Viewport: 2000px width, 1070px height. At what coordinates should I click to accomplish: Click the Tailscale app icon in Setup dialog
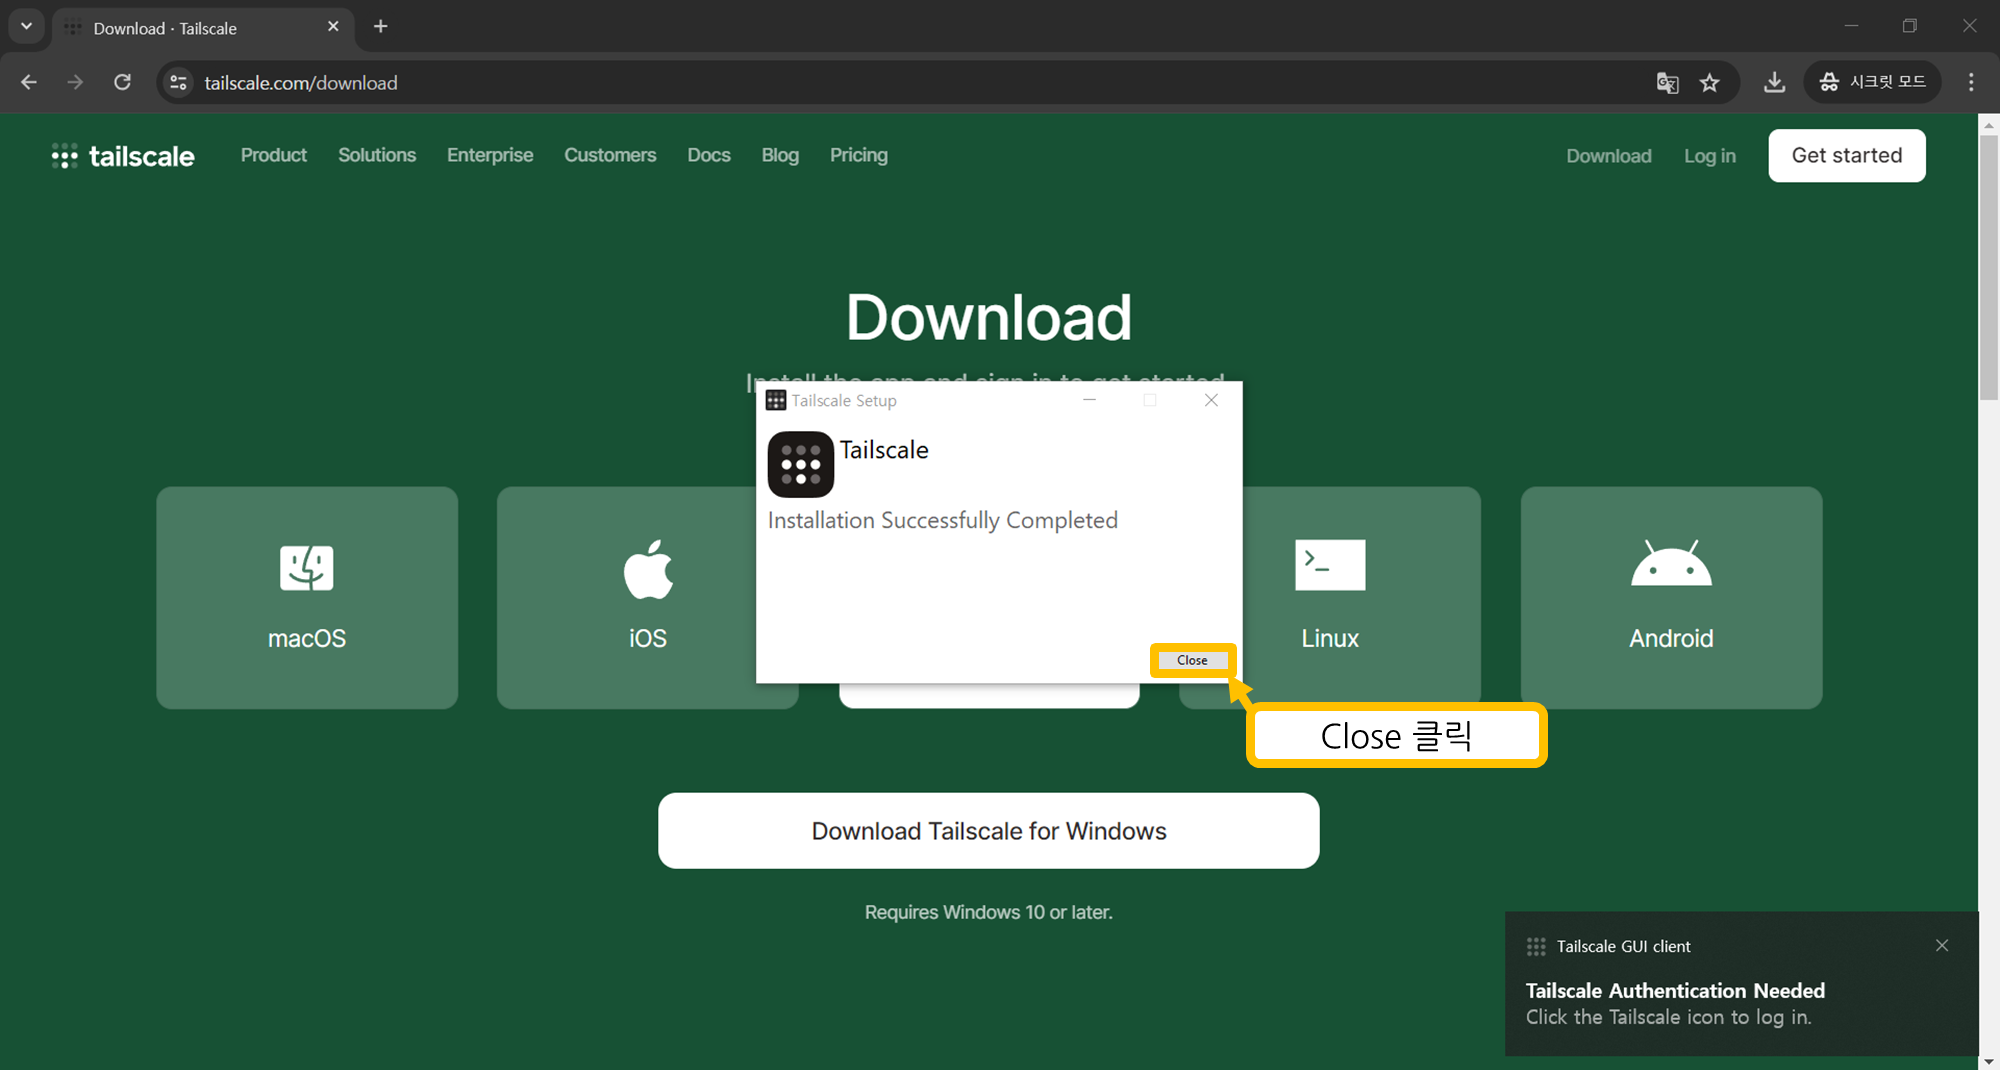pos(800,464)
